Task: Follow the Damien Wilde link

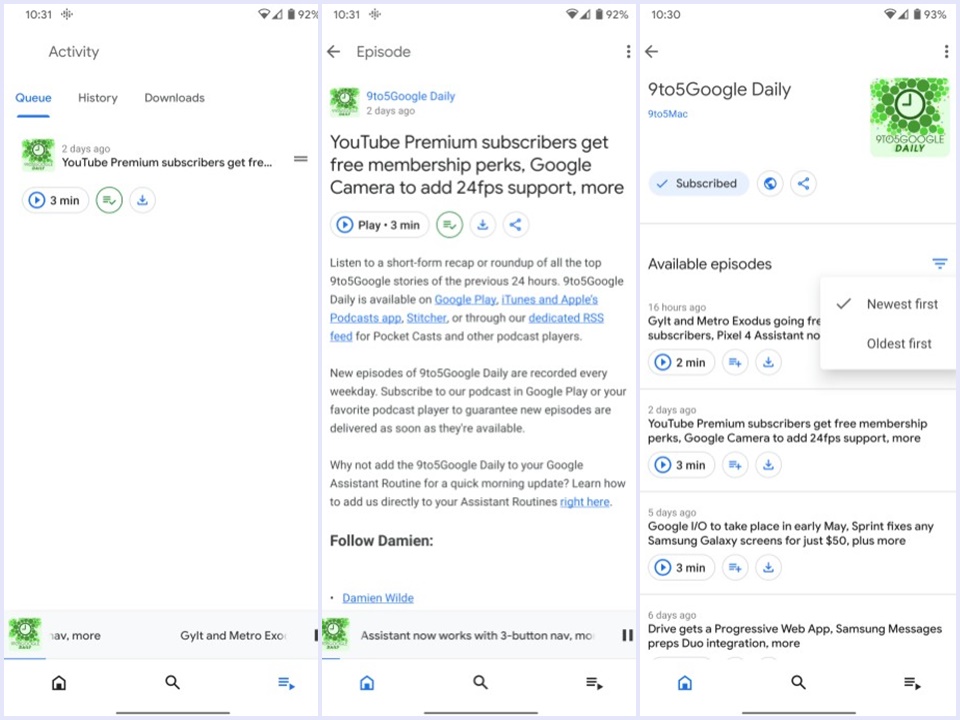Action: [377, 597]
